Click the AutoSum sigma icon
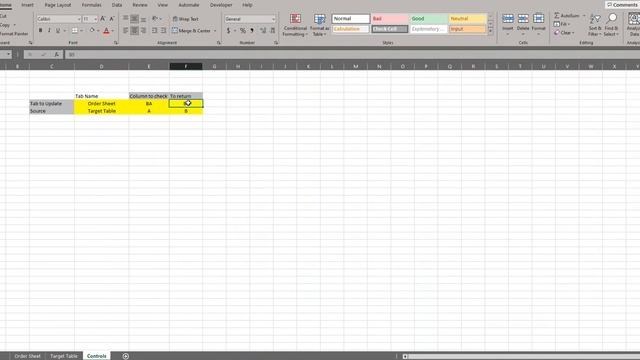Image resolution: width=640 pixels, height=360 pixels. 557,16
